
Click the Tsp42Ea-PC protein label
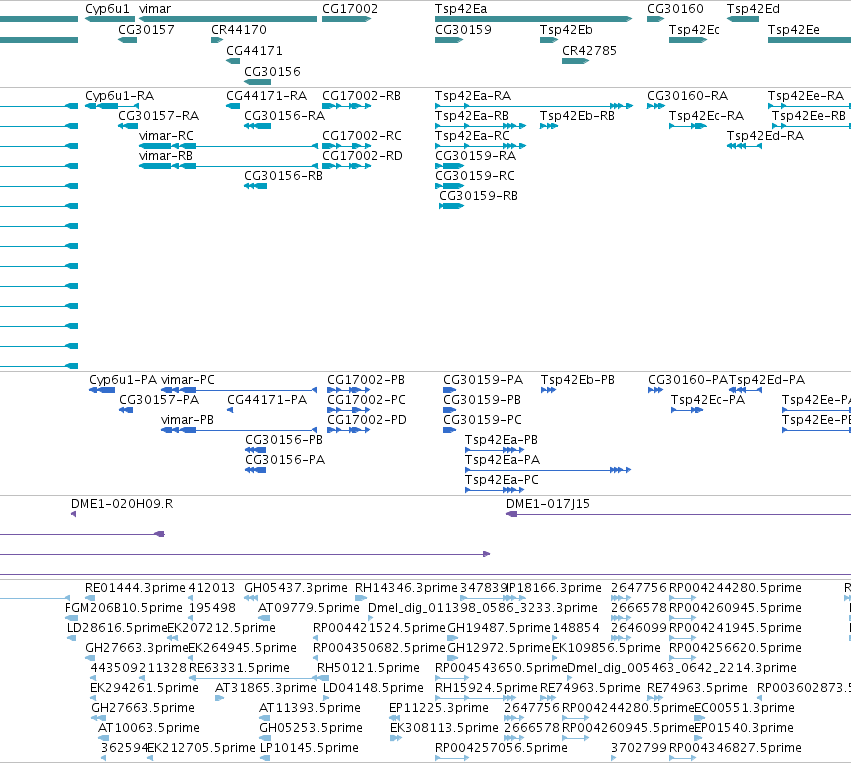coord(501,480)
